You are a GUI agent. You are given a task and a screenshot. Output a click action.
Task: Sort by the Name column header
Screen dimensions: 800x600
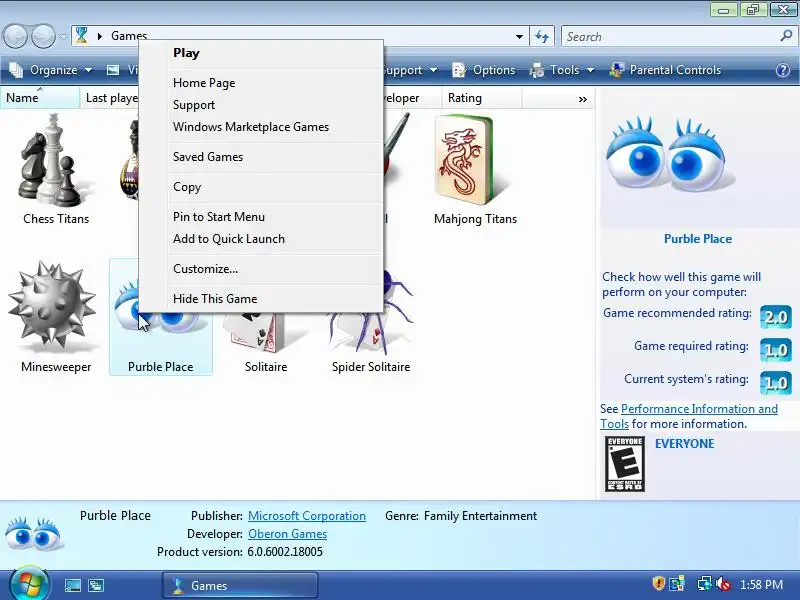40,98
